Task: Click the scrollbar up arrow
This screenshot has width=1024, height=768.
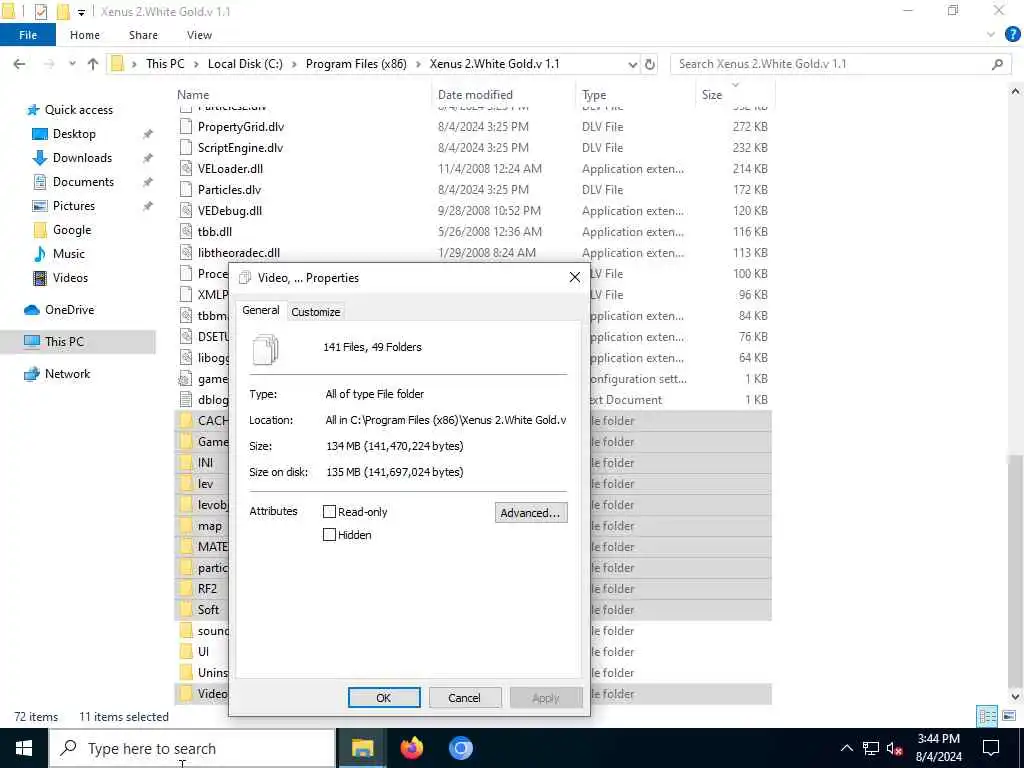Action: coord(1015,93)
